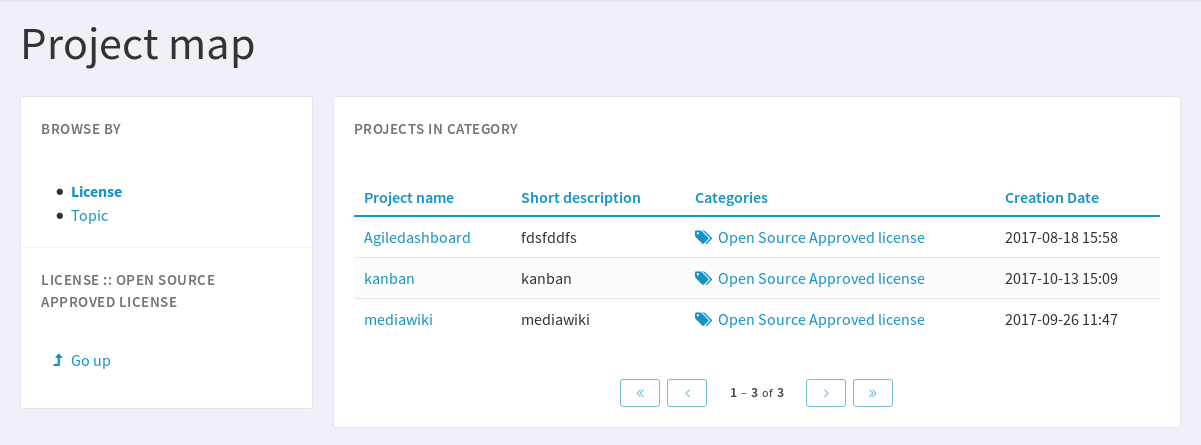The image size is (1201, 445).
Task: Open Agiledashboard's Open Source Approved license category
Action: pos(821,238)
